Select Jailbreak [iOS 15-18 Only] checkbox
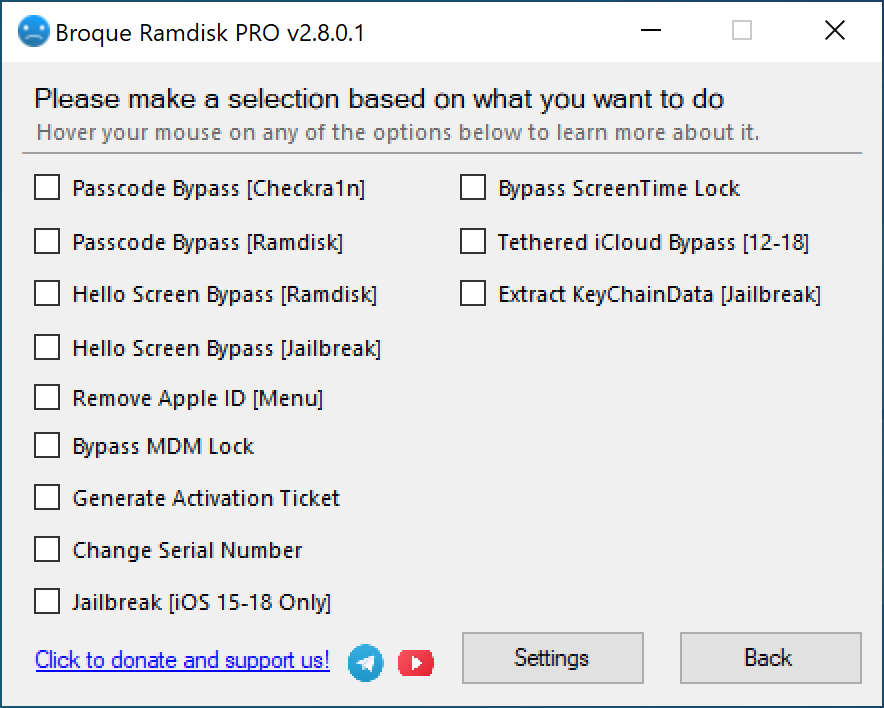Image resolution: width=884 pixels, height=708 pixels. pyautogui.click(x=47, y=601)
